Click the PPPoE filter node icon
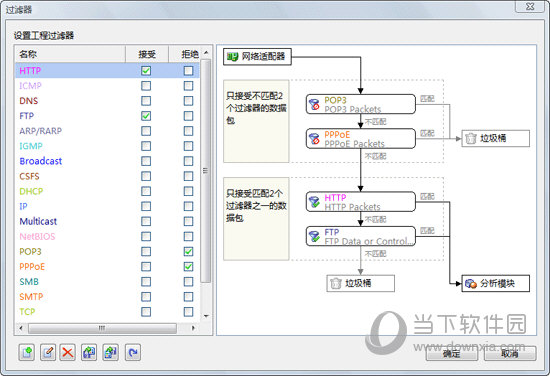 point(314,139)
